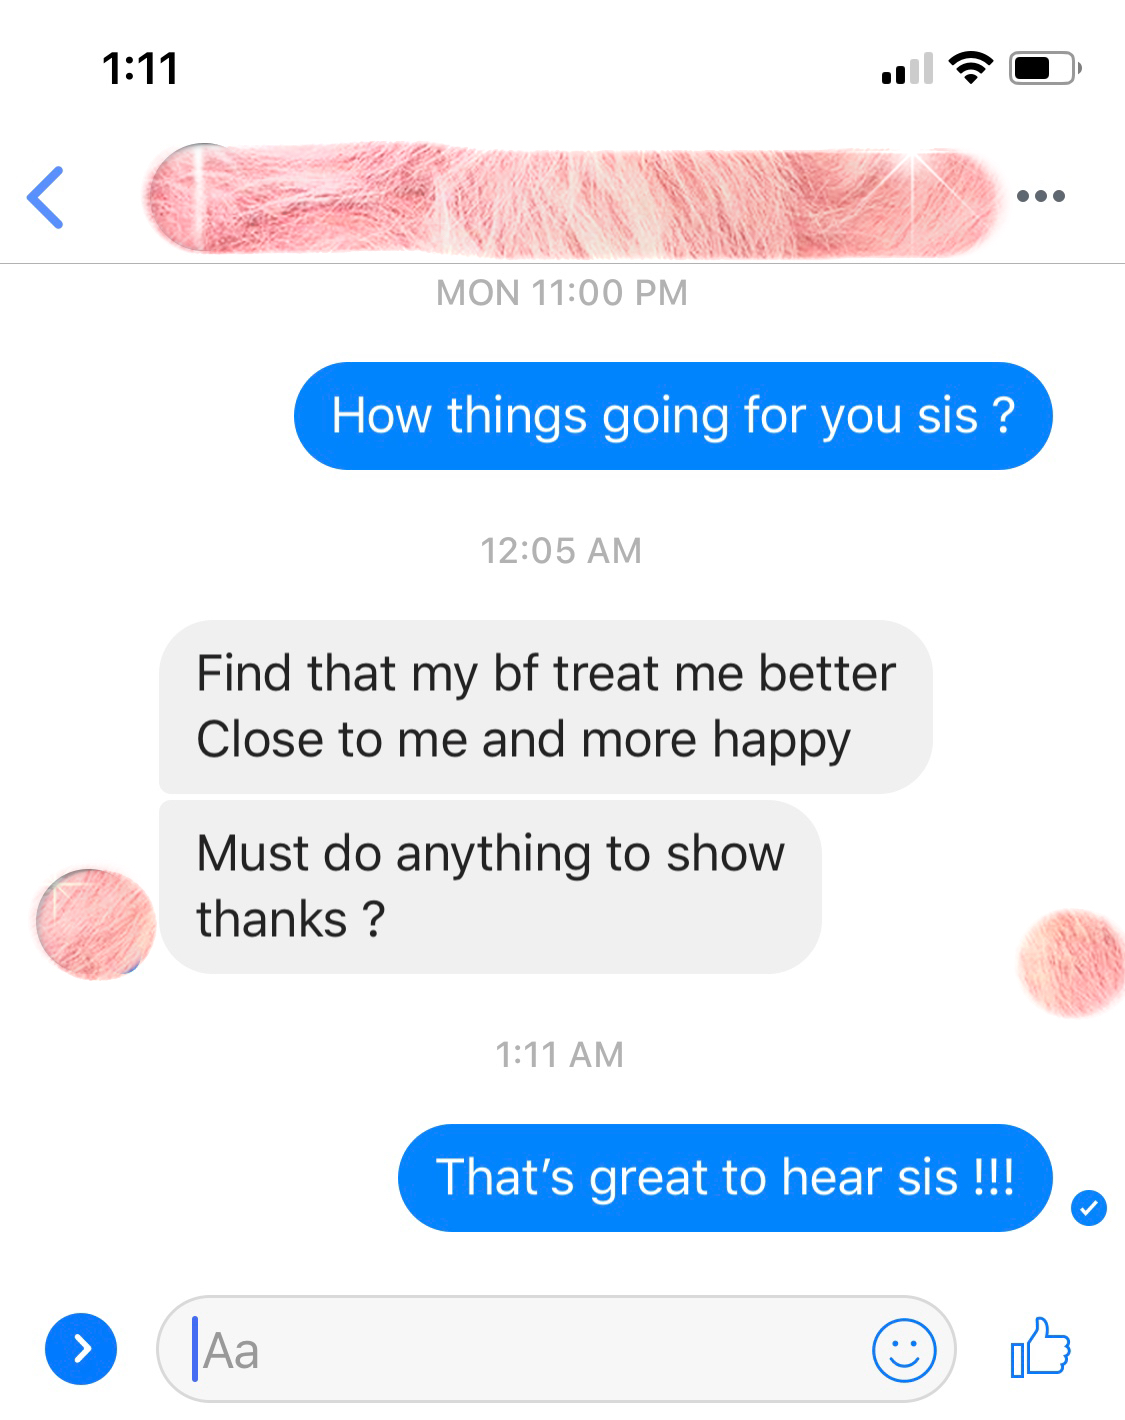
Task: Select the 'Find that my bf treat me better' bubble
Action: (545, 707)
